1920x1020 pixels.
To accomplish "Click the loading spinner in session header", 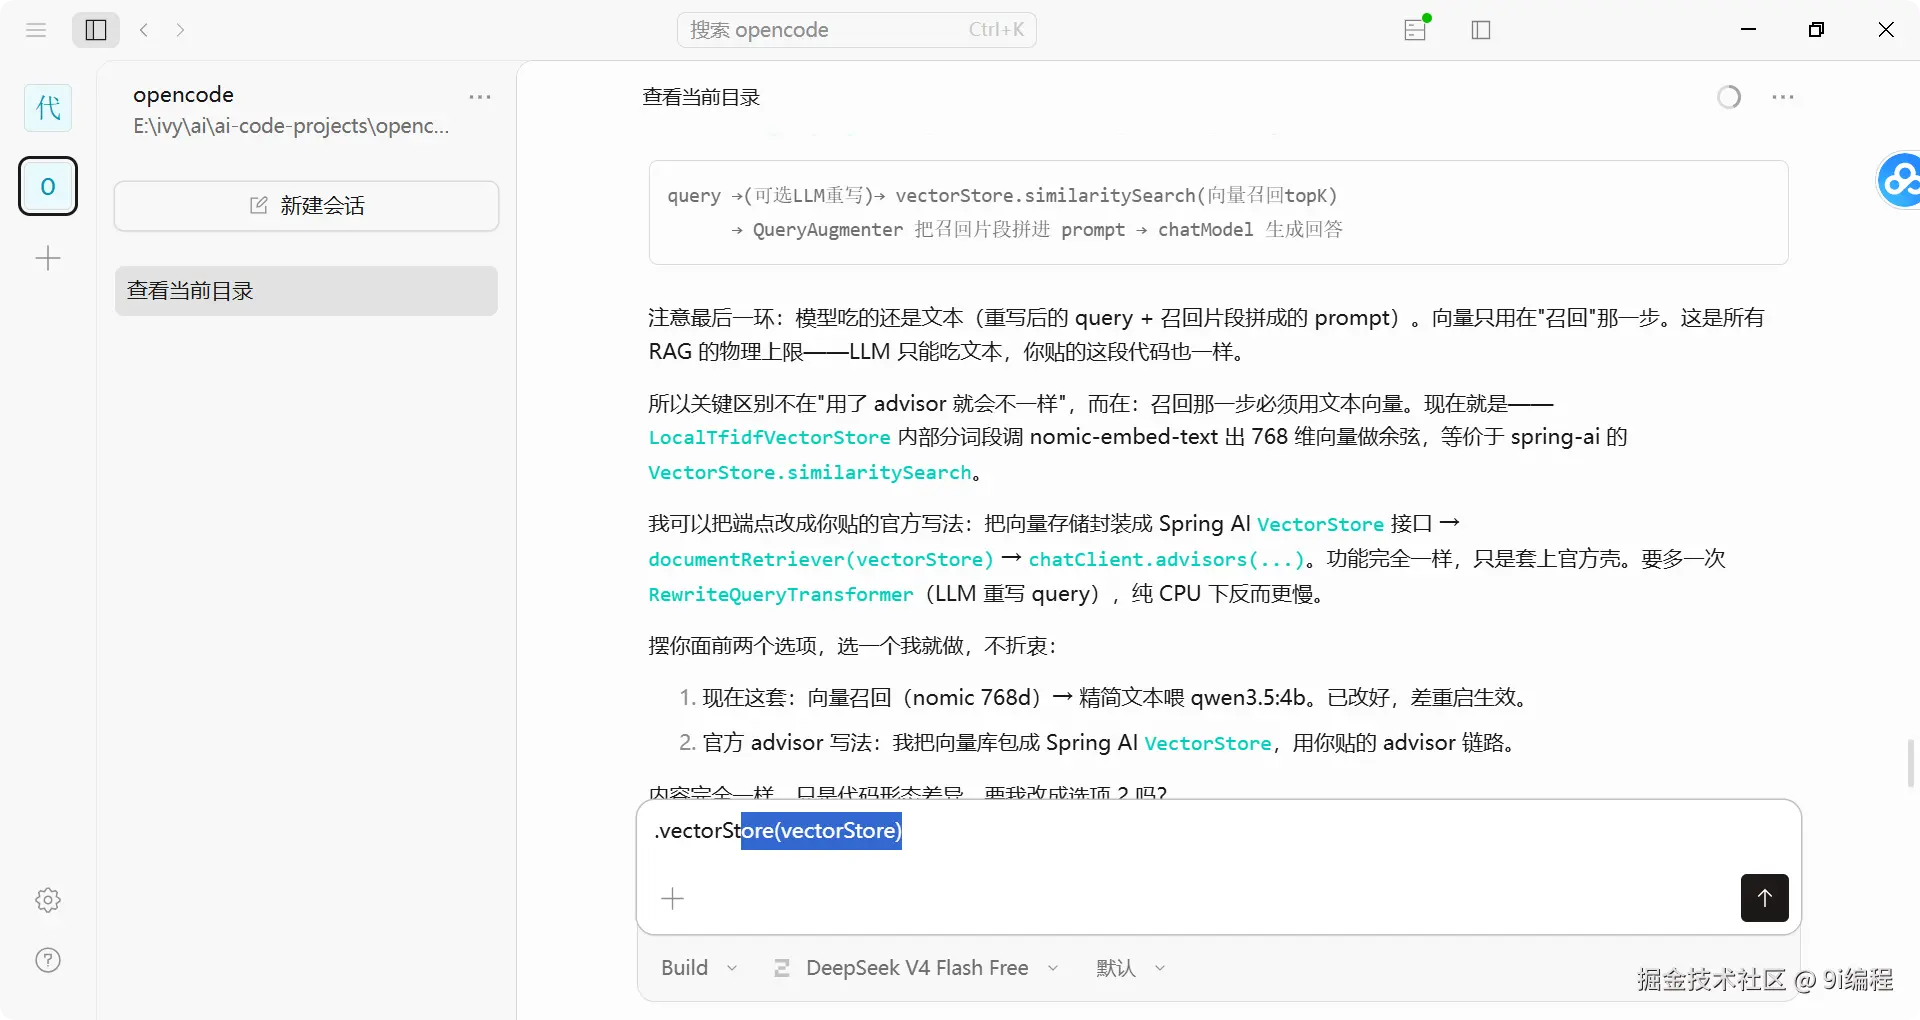I will click(x=1729, y=97).
